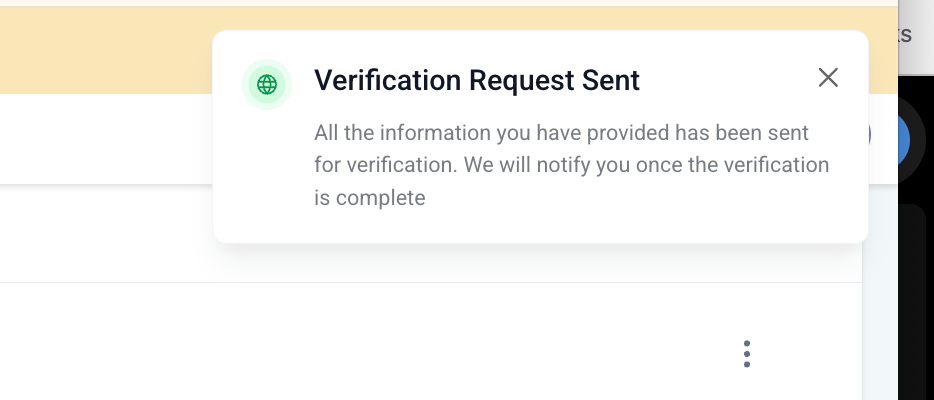Open the three-dot more options menu
The image size is (934, 400).
tap(746, 353)
